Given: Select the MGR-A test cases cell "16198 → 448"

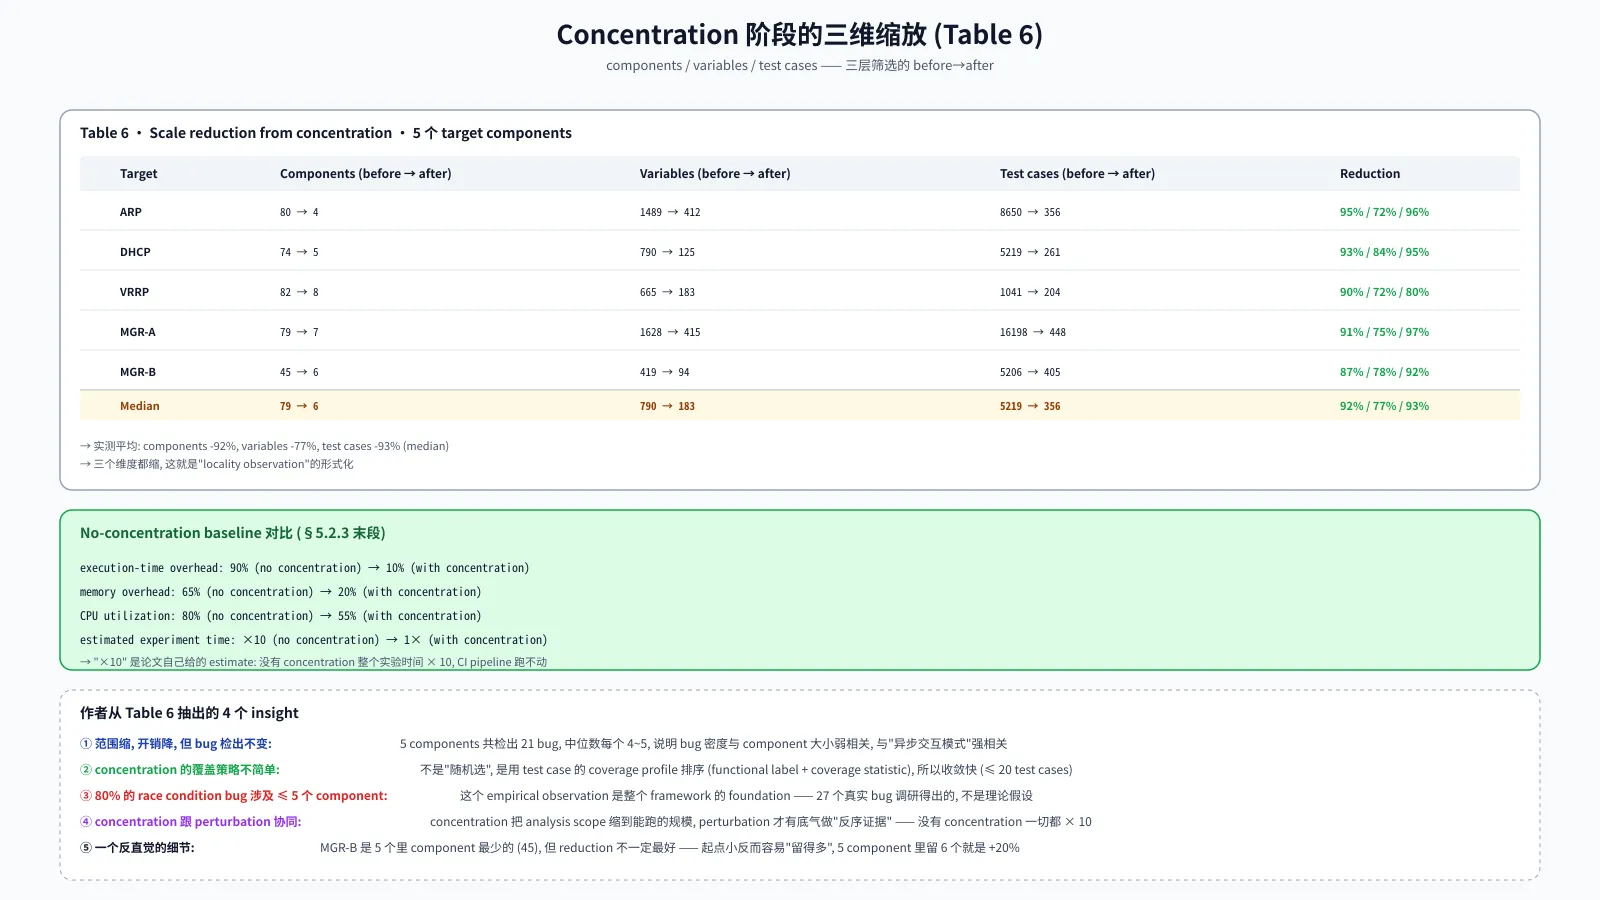Looking at the screenshot, I should point(1033,332).
